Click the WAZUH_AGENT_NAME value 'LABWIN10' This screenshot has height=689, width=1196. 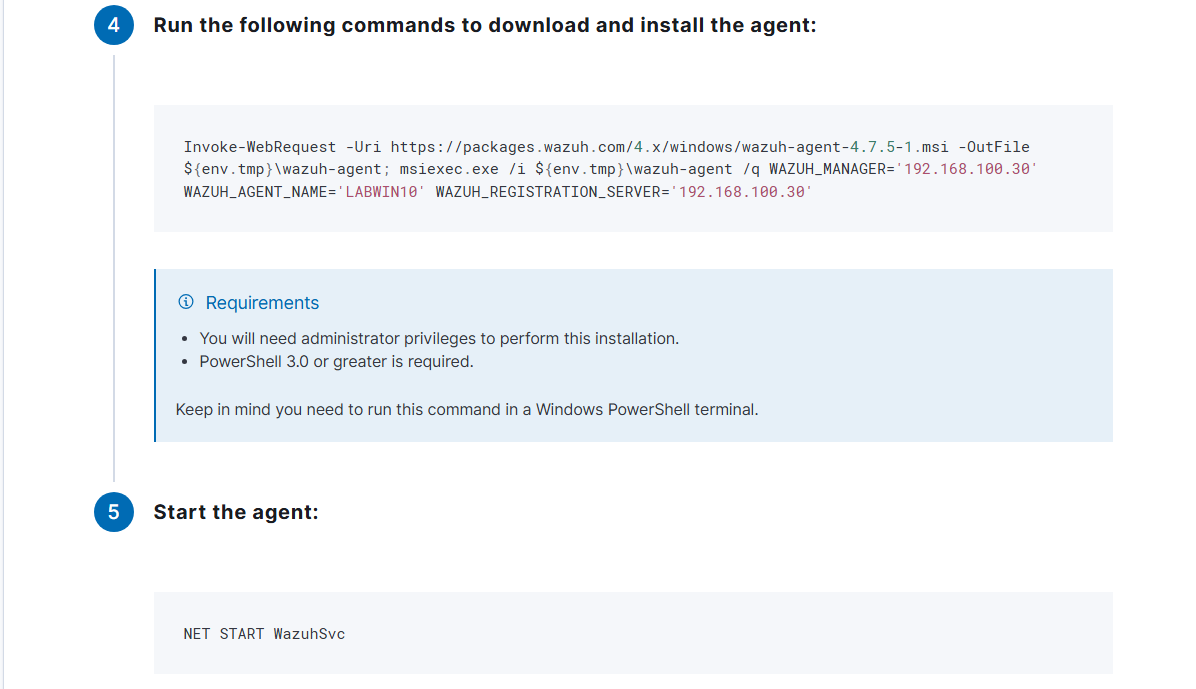tap(381, 192)
